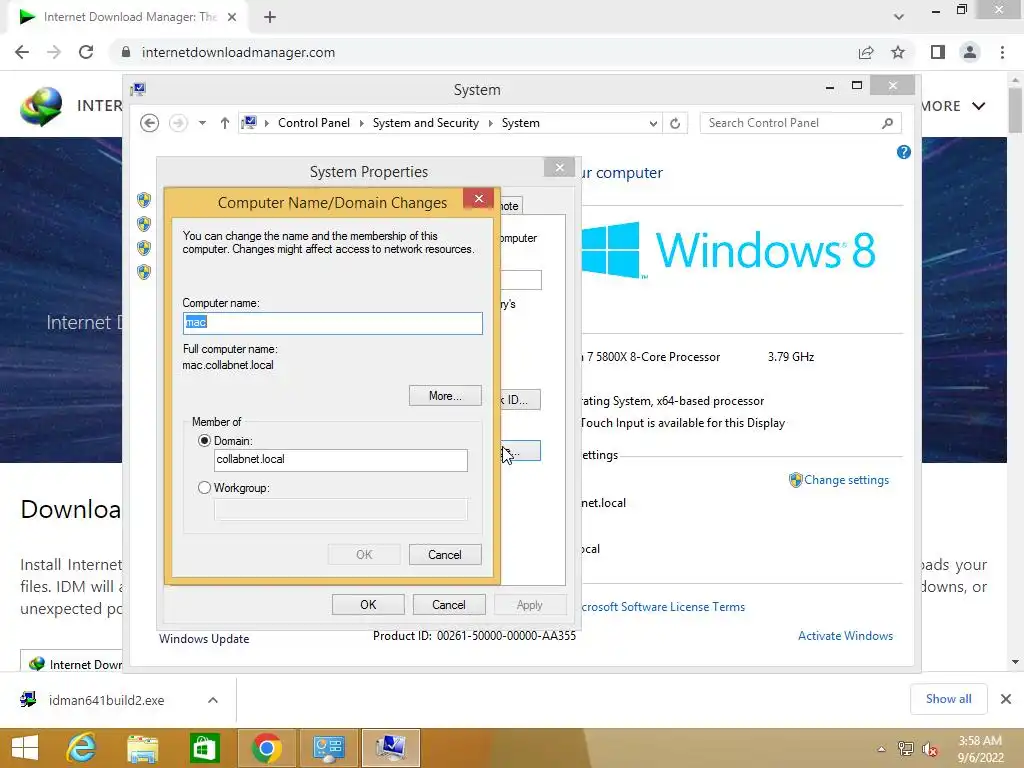The height and width of the screenshot is (768, 1024).
Task: Open Chrome tab search chevron
Action: point(899,17)
